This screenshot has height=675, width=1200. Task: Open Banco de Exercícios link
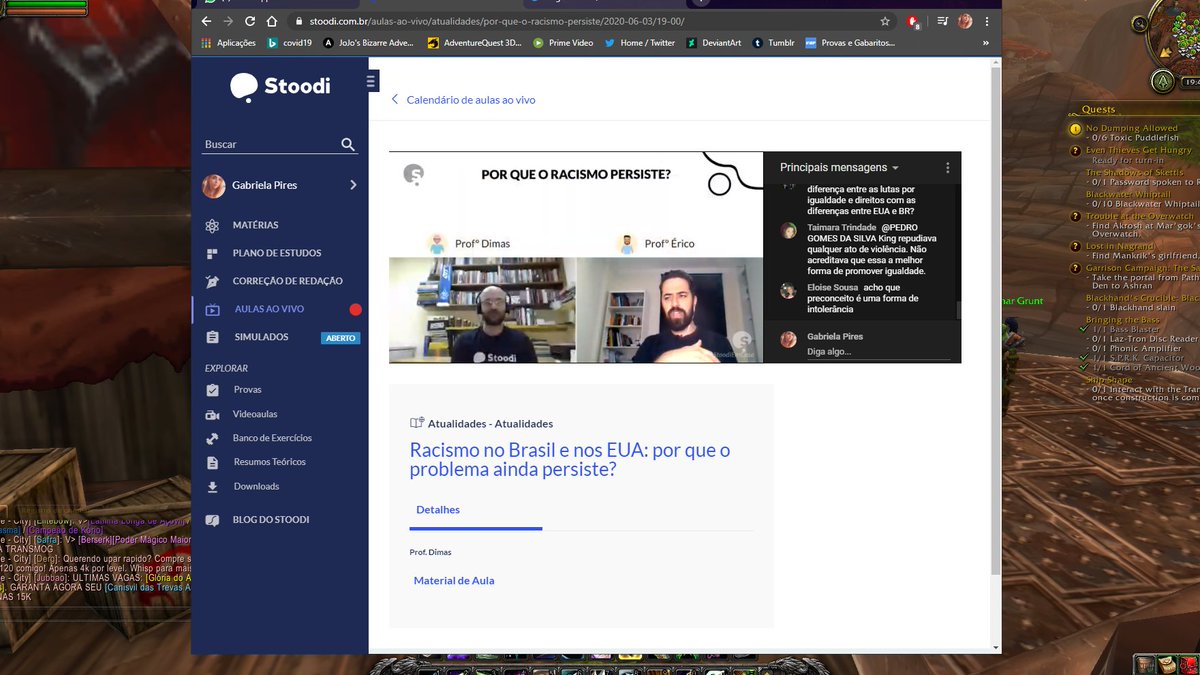272,438
